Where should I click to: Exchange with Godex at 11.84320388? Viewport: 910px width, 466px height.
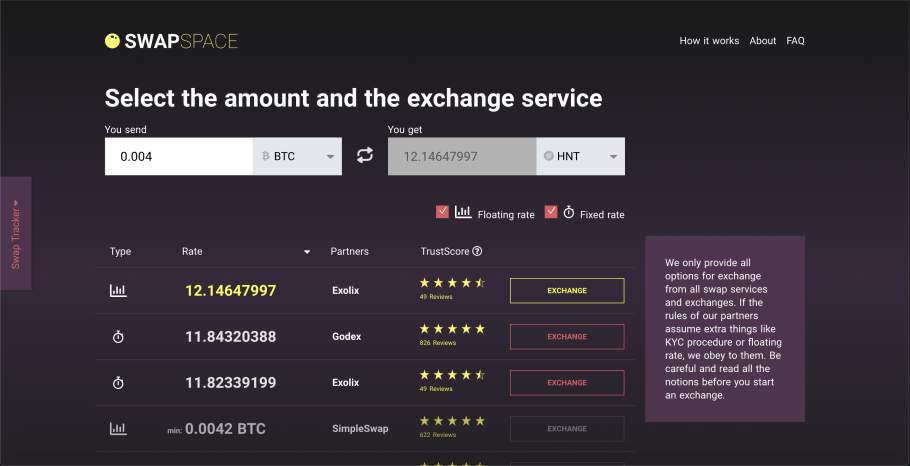567,337
